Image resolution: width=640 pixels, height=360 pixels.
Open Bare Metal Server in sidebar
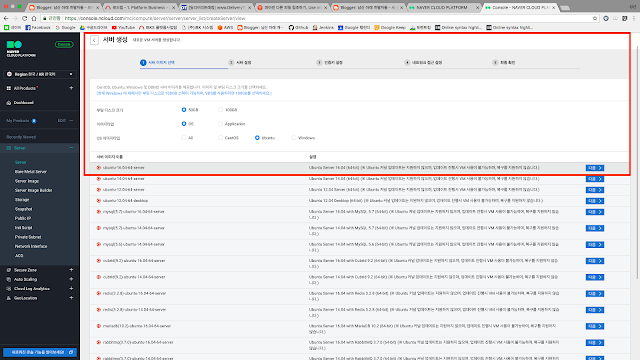pos(31,172)
